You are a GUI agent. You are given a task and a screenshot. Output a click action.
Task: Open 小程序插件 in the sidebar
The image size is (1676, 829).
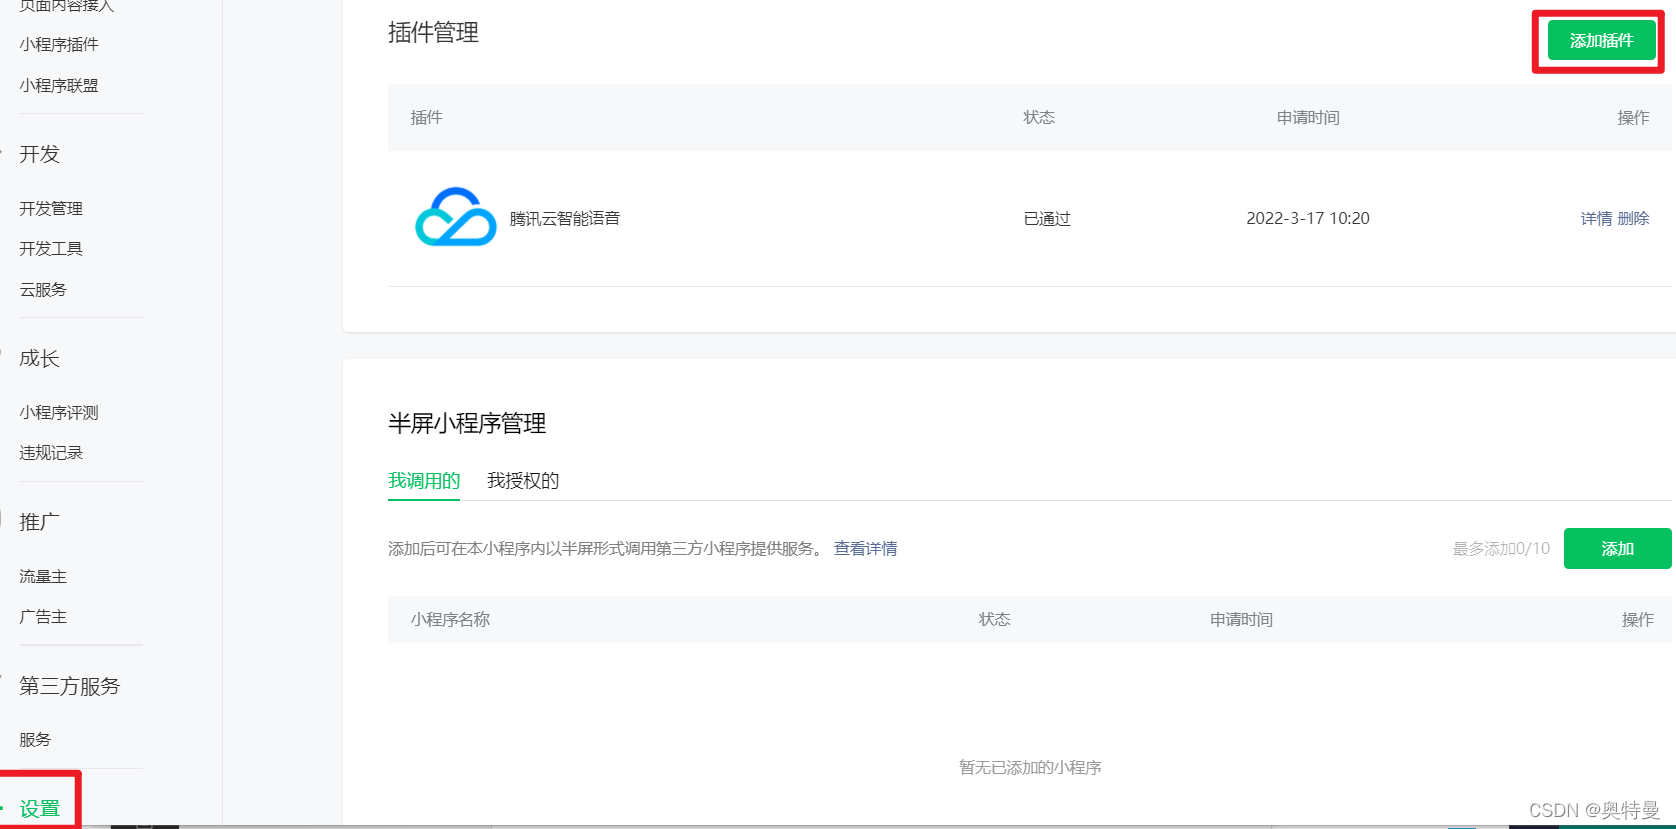point(59,44)
